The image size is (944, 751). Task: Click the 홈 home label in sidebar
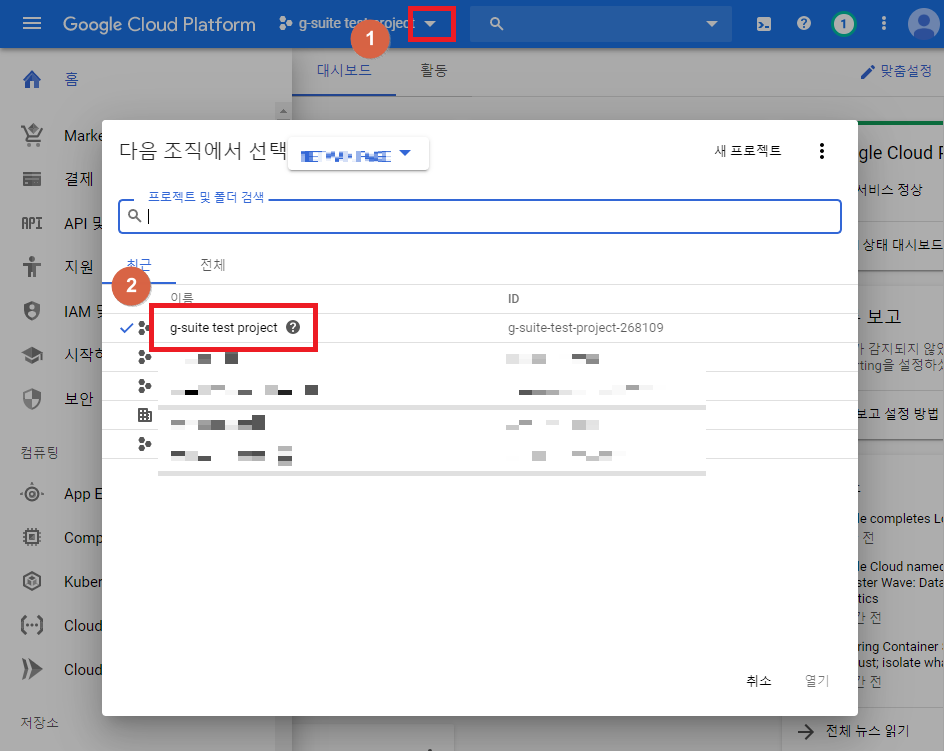(x=72, y=79)
